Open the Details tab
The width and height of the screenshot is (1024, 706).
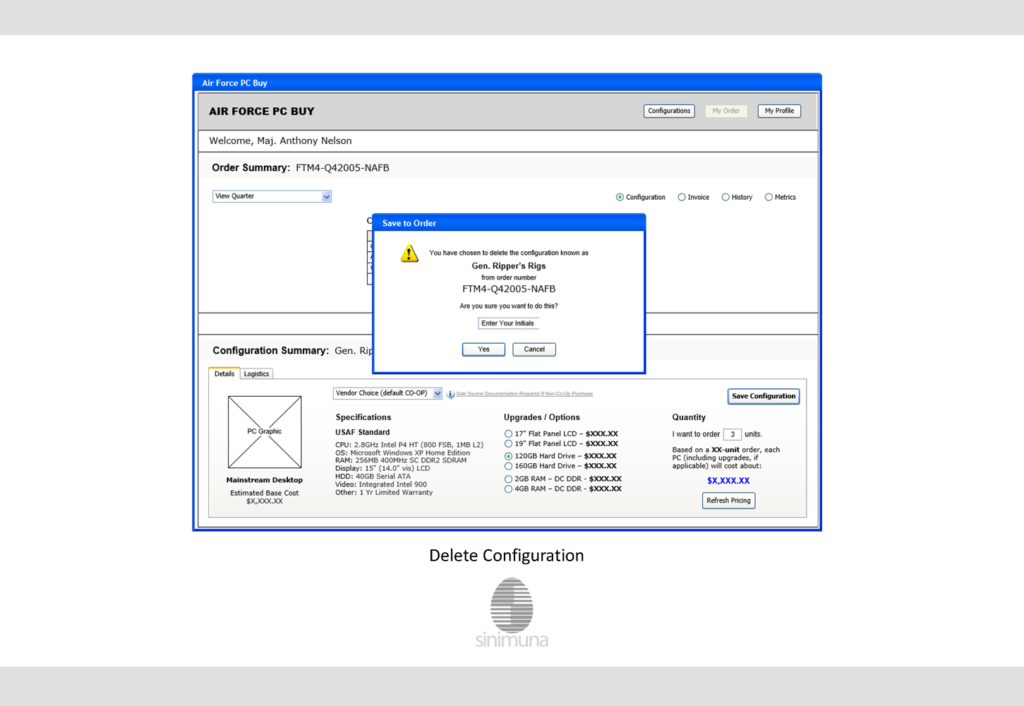pos(224,374)
